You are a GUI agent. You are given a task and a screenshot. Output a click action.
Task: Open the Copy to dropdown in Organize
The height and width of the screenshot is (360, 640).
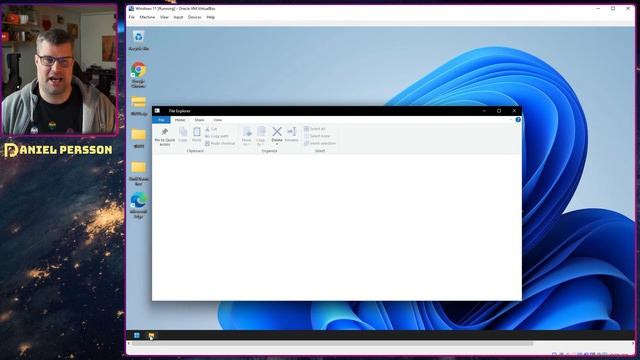pyautogui.click(x=261, y=136)
